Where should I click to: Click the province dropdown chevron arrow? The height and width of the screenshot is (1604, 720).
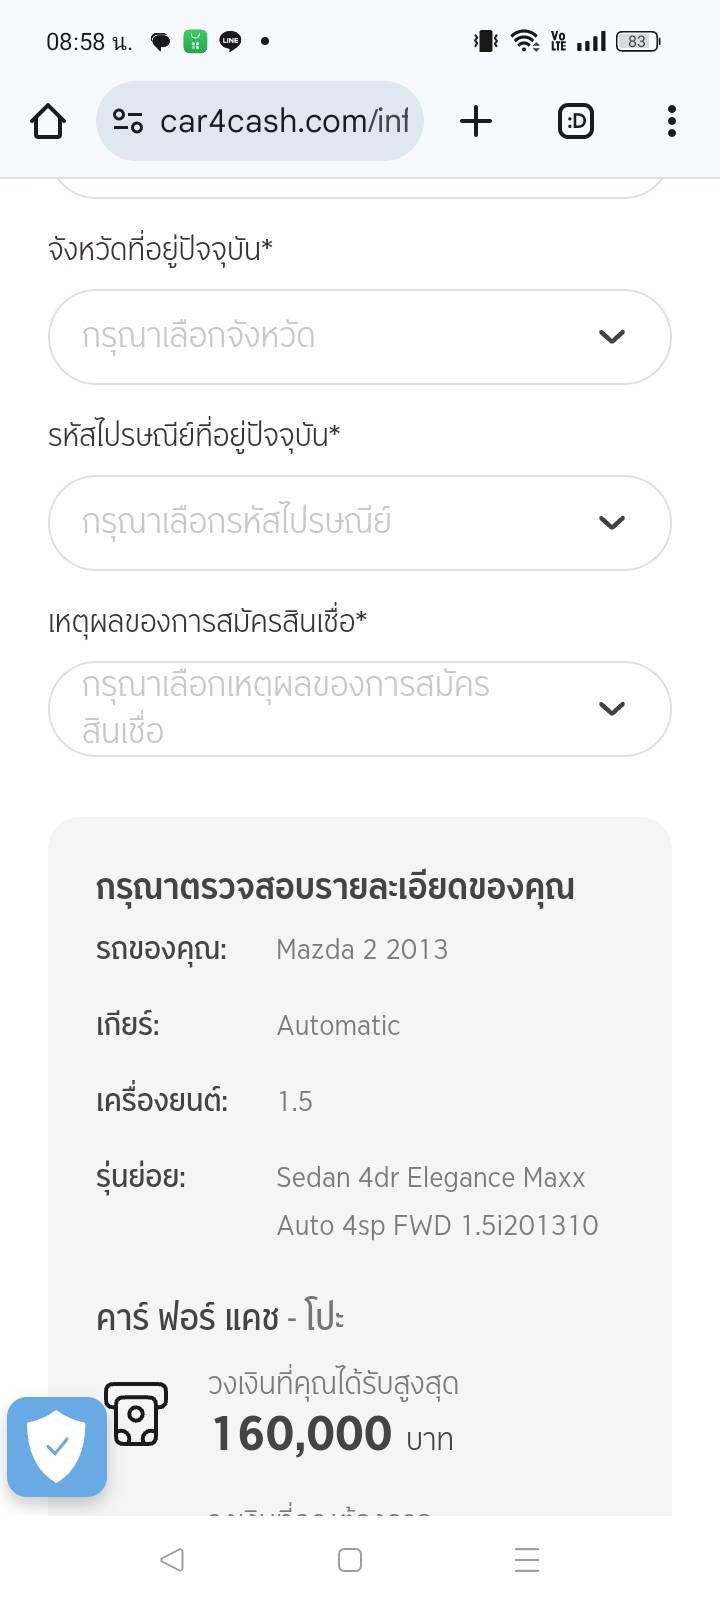(x=611, y=337)
